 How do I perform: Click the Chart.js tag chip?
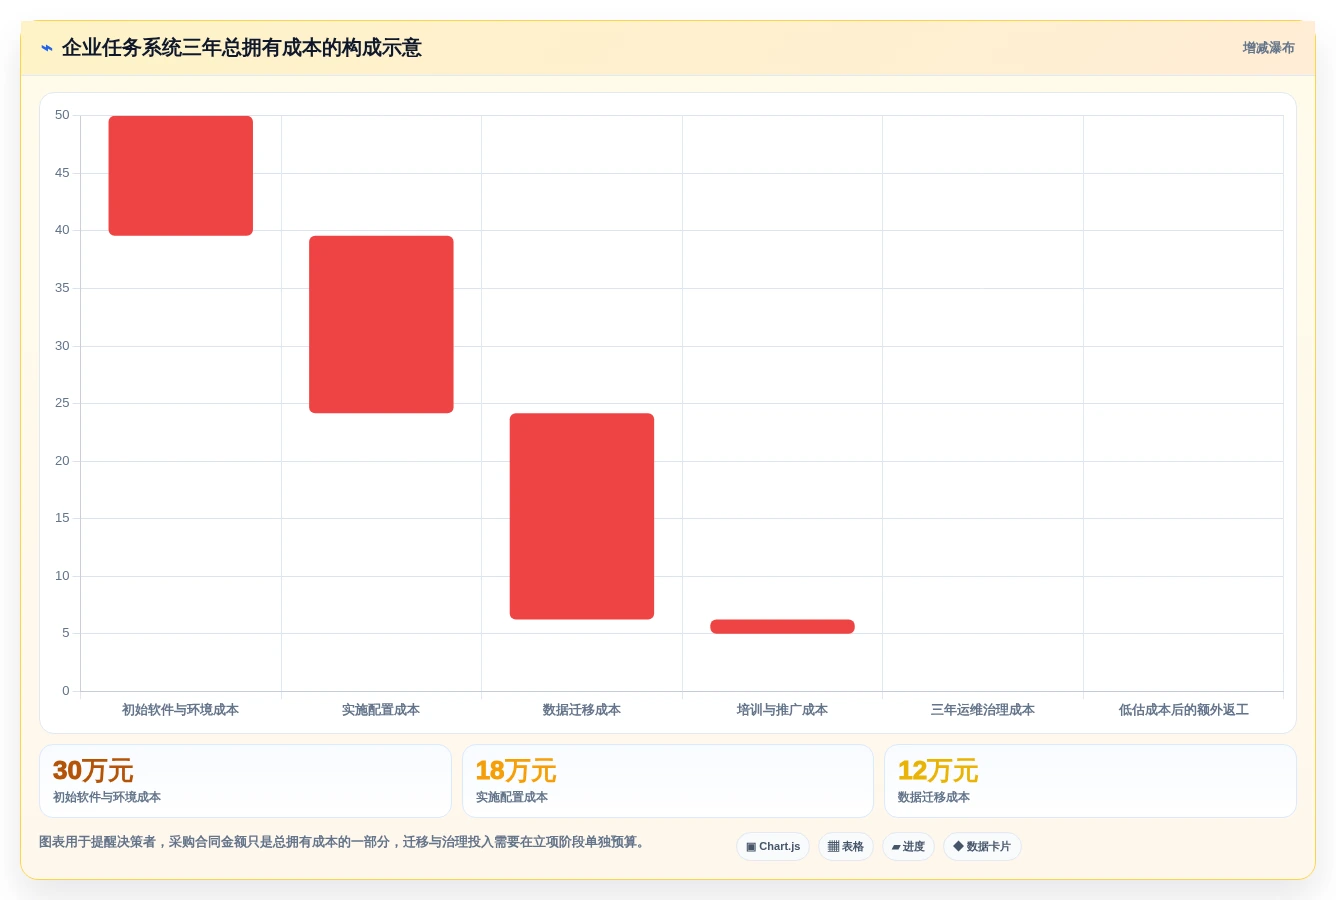773,847
